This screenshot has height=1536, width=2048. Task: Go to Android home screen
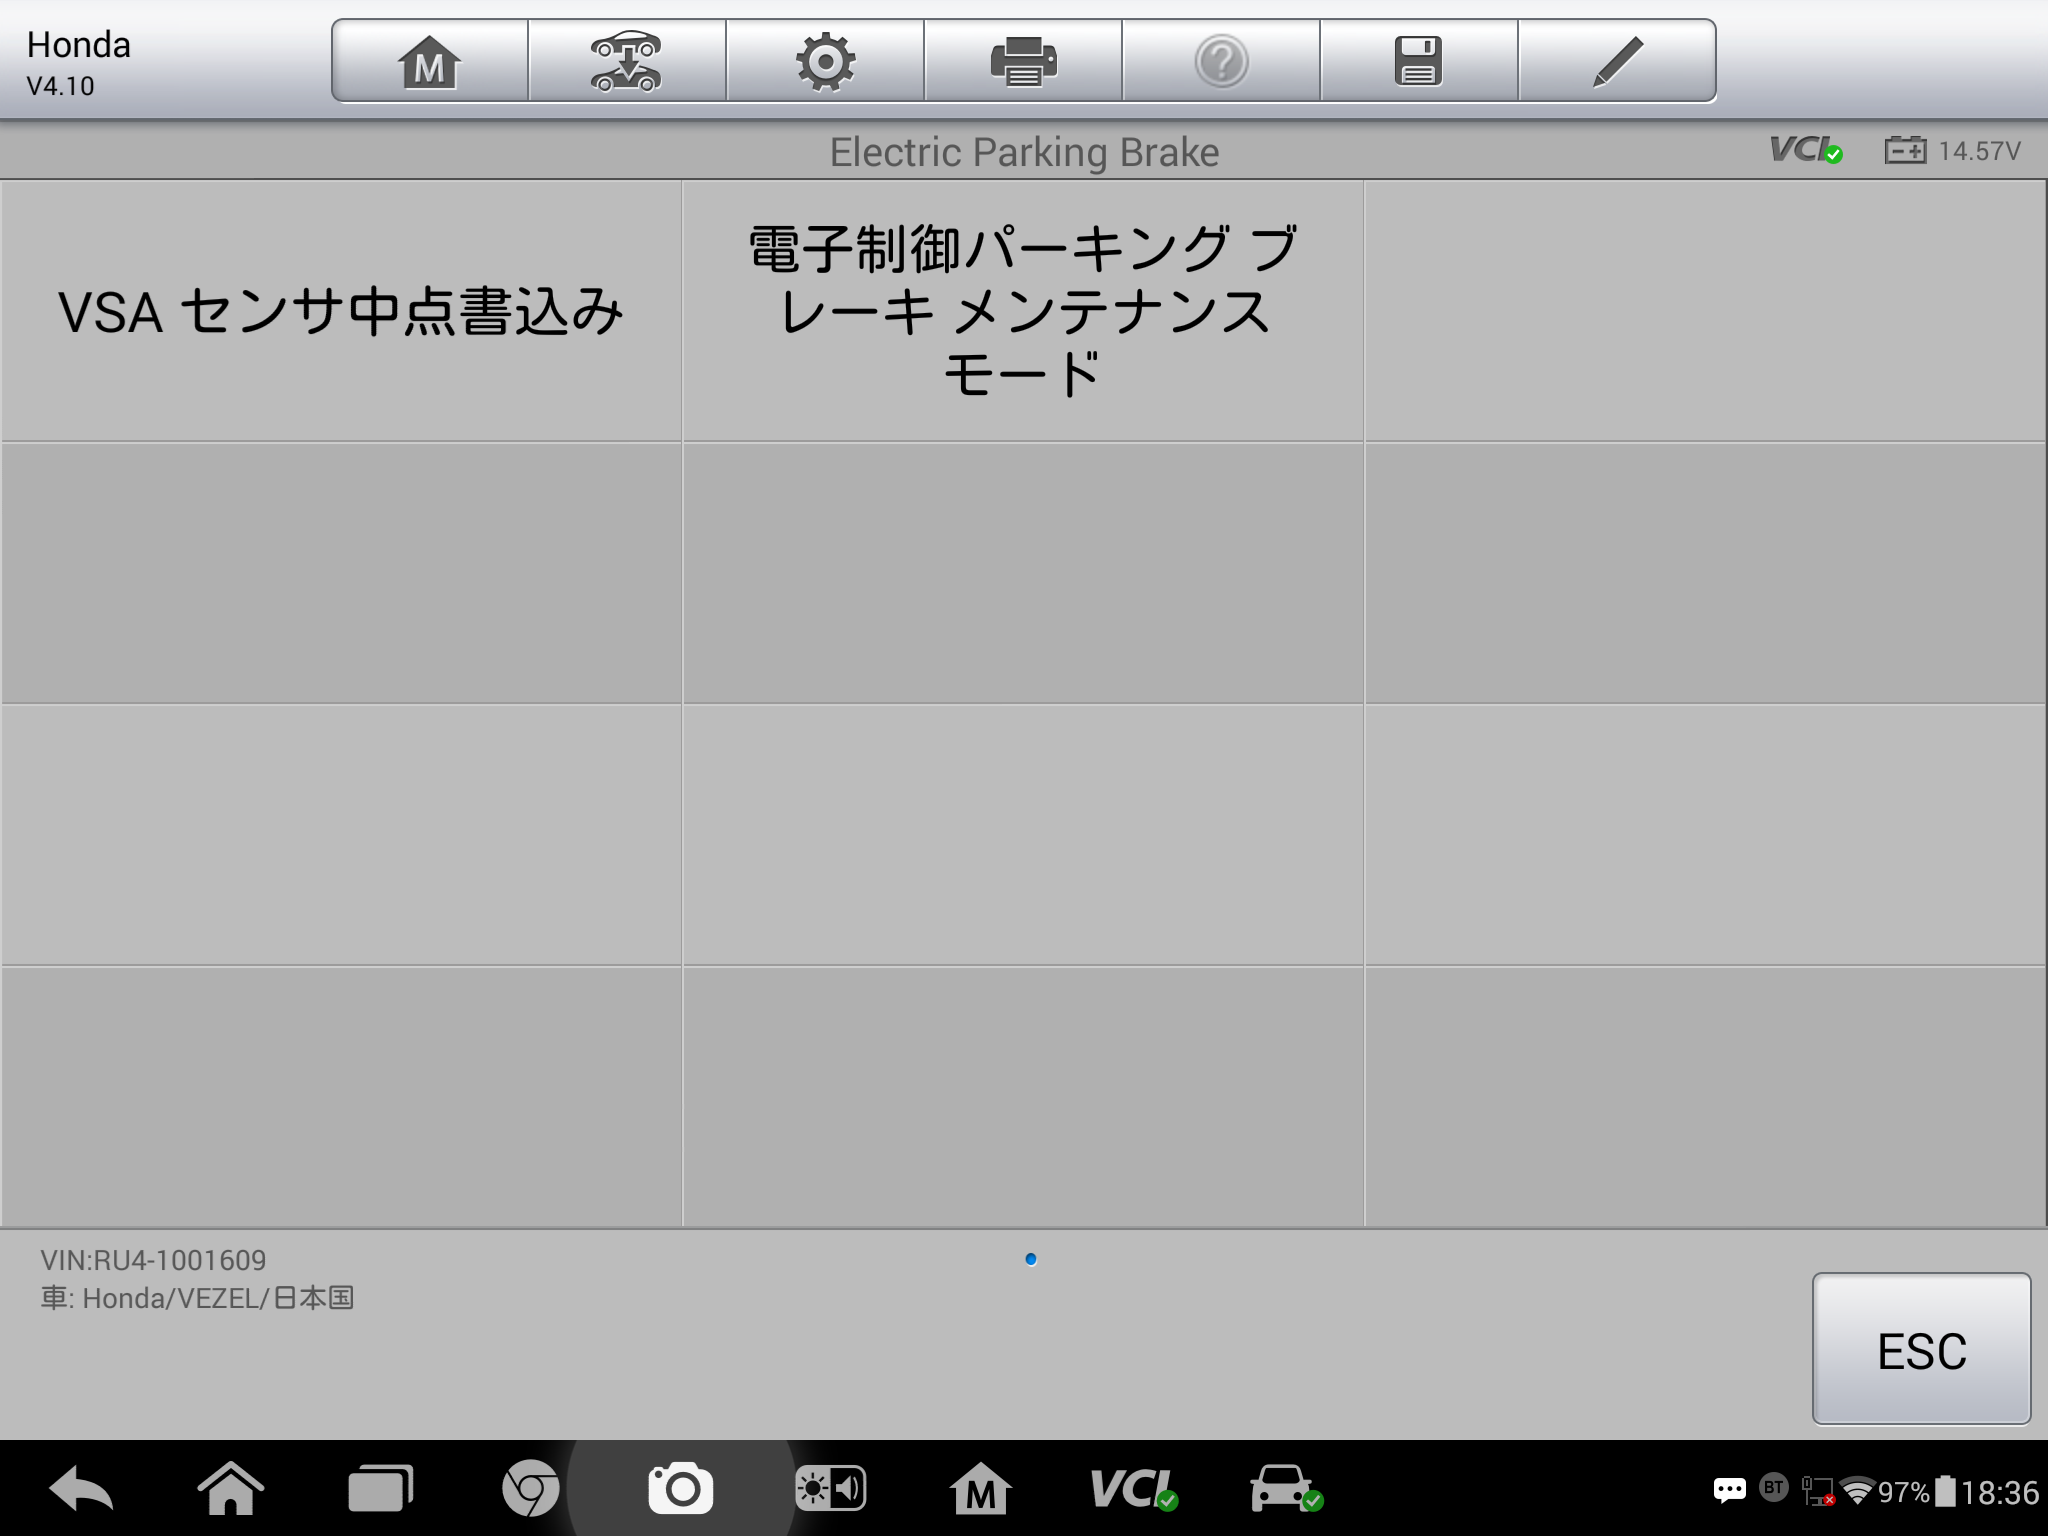(231, 1489)
